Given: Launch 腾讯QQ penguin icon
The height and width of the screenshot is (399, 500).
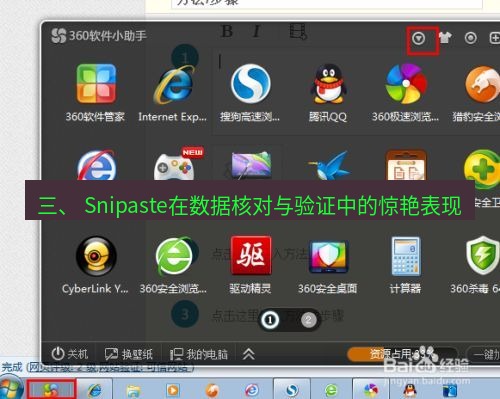Looking at the screenshot, I should tap(328, 84).
